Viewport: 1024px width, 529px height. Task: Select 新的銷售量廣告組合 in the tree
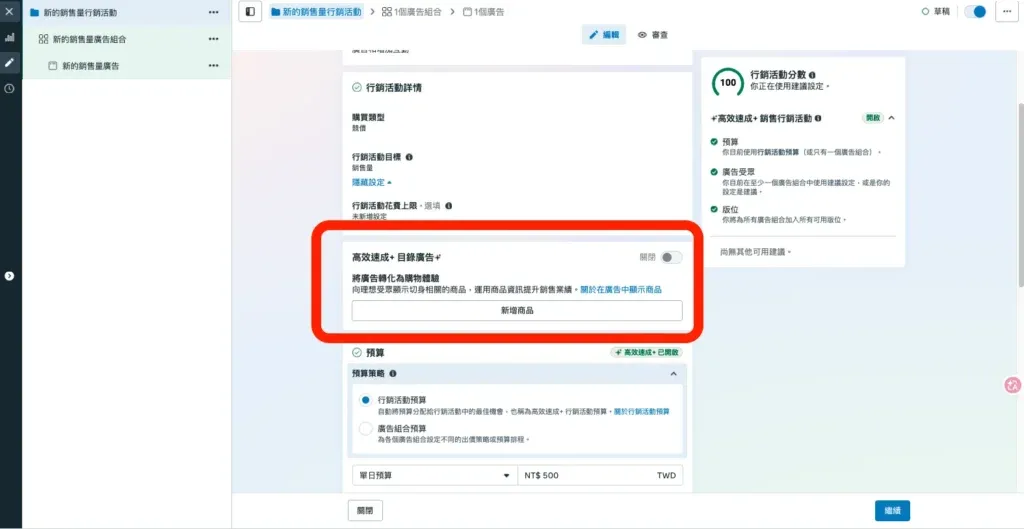(x=89, y=39)
